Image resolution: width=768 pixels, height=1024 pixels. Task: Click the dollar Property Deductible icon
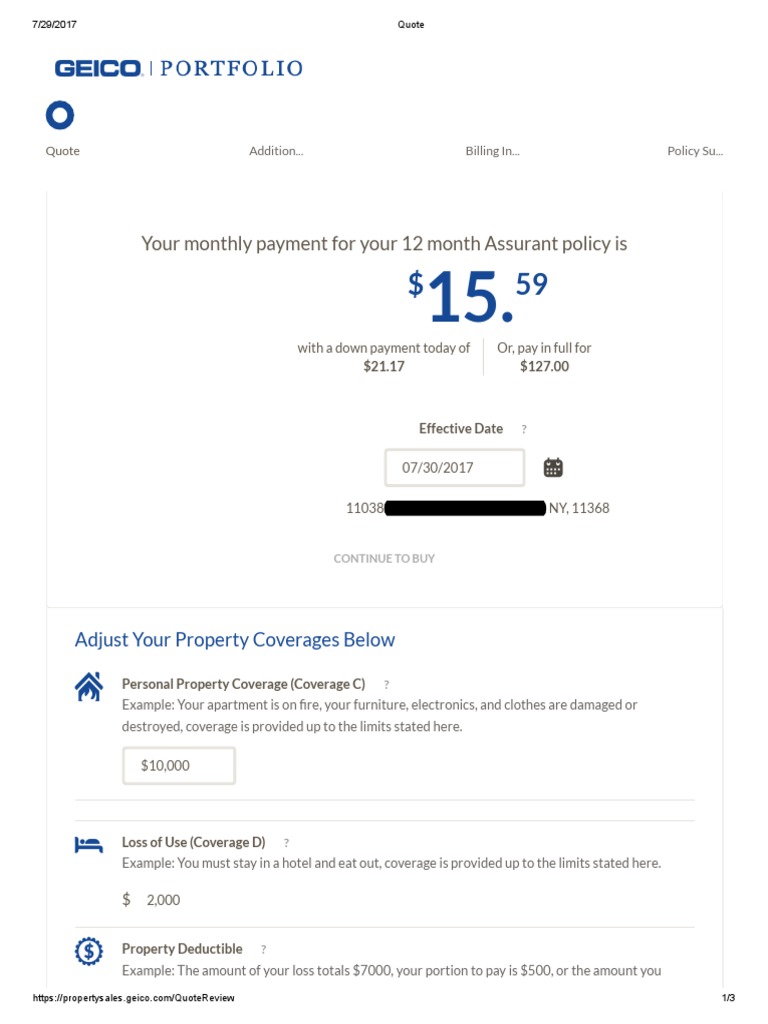(89, 951)
